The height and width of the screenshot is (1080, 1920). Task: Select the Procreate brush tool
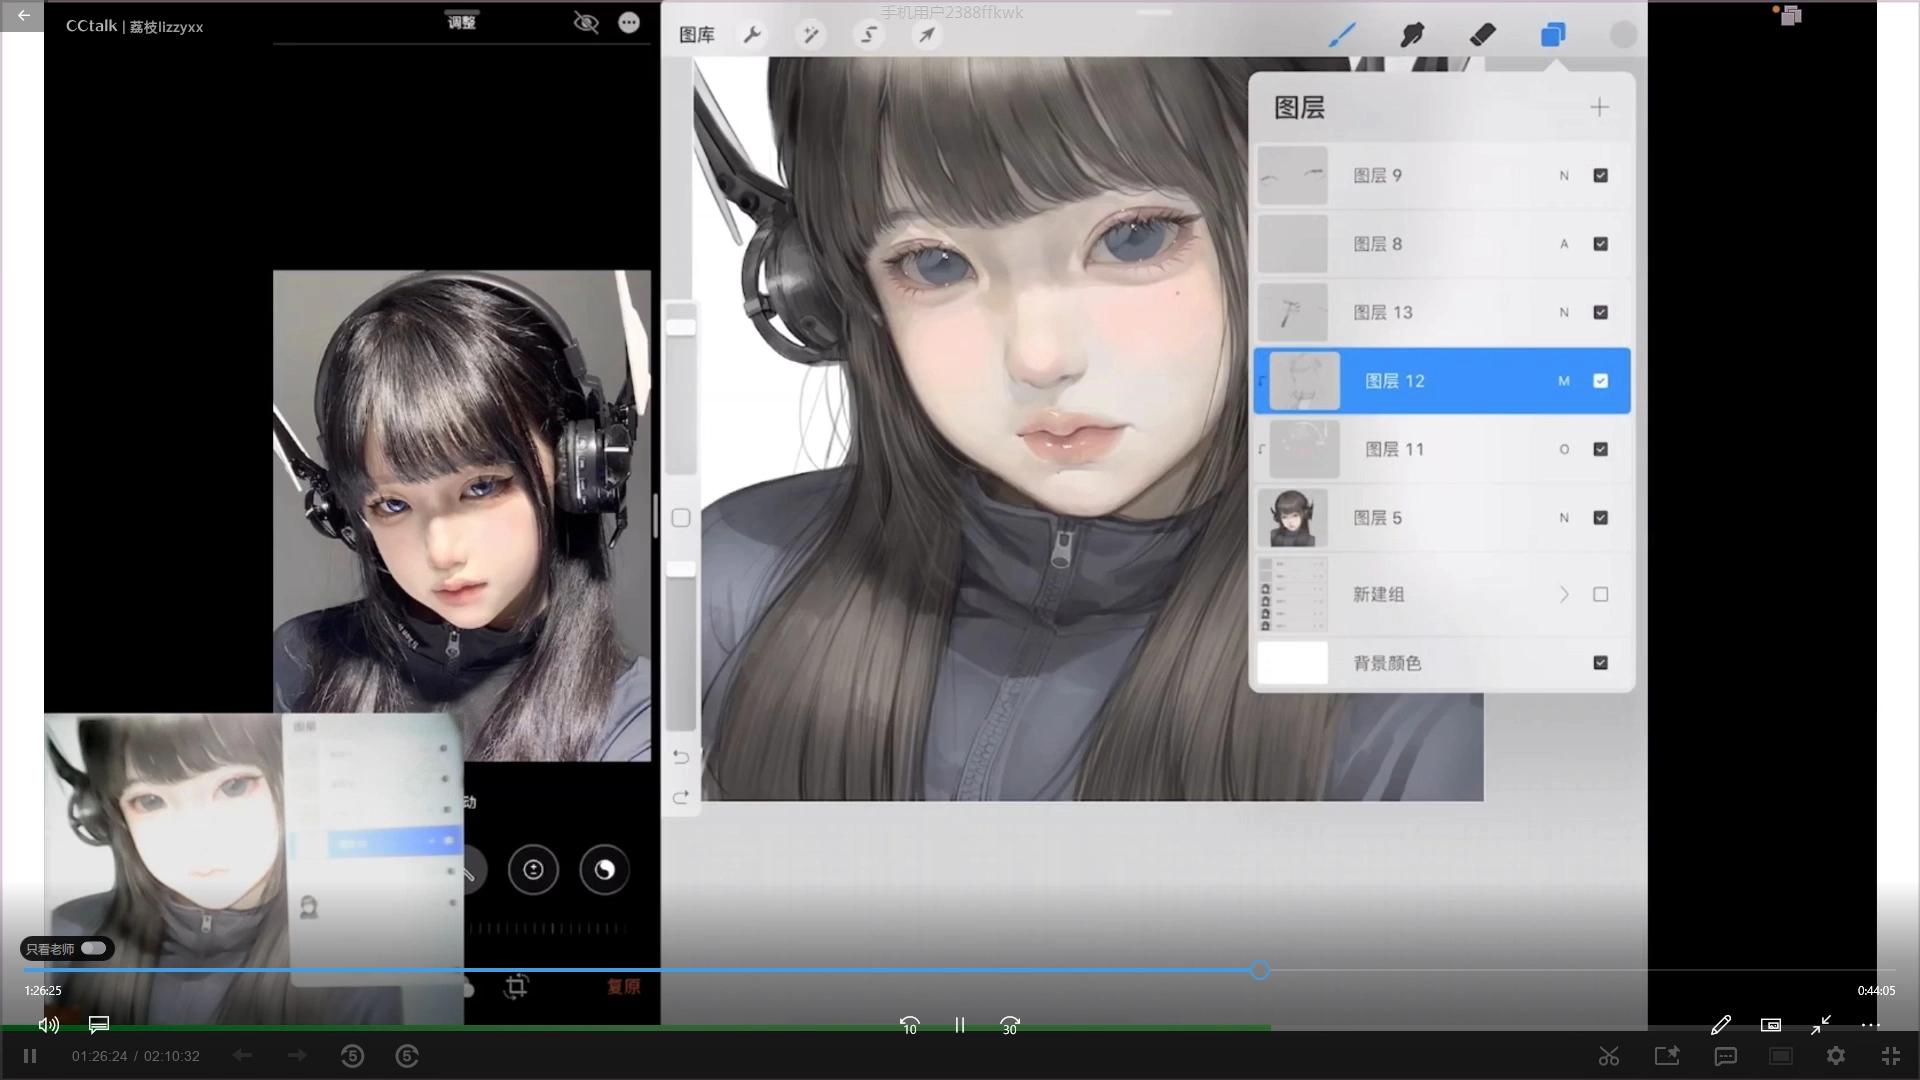click(1341, 35)
